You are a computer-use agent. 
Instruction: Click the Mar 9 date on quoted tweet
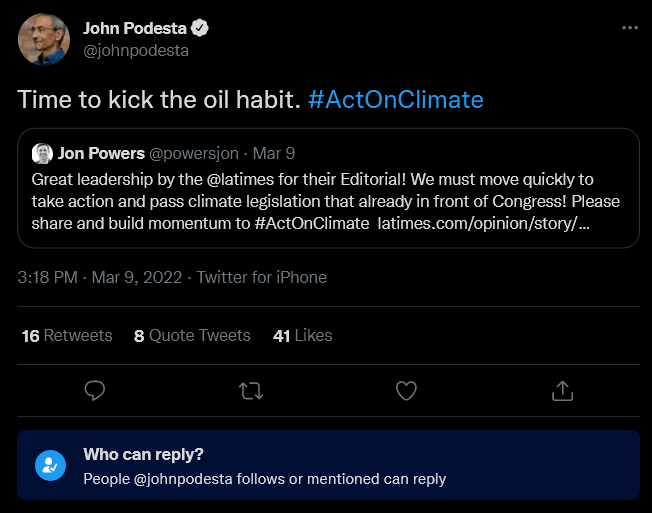coord(274,153)
